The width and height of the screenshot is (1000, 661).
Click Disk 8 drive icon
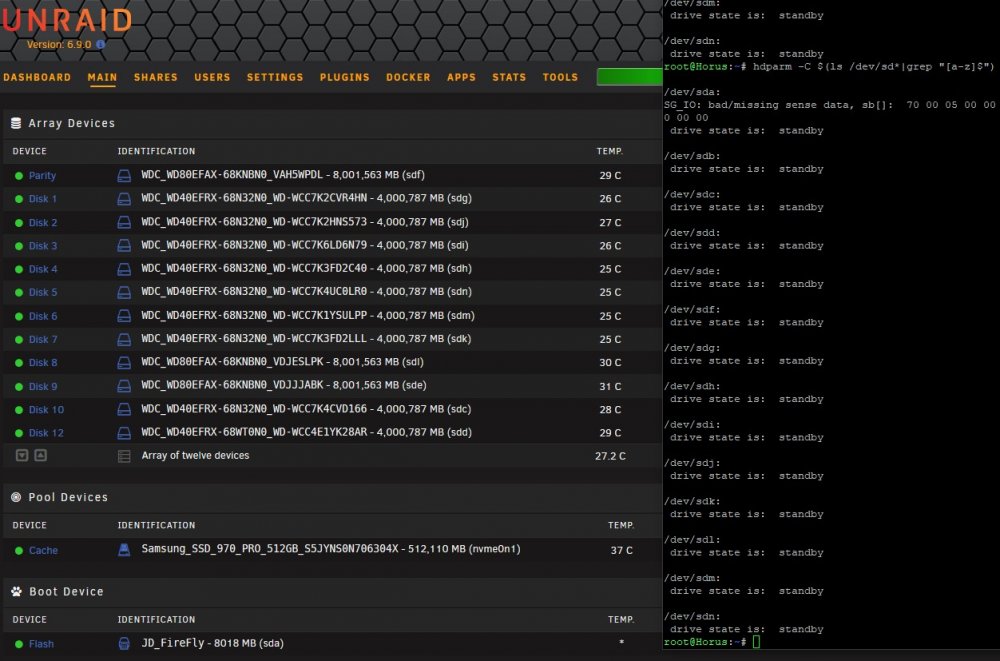[124, 362]
